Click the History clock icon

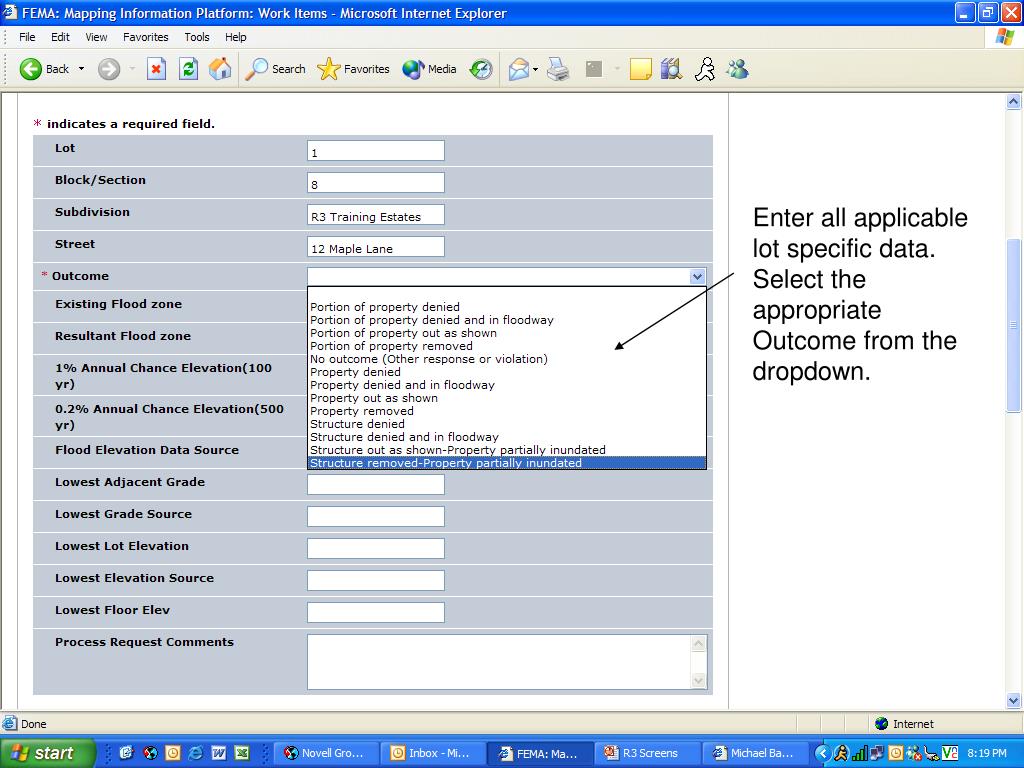point(481,69)
